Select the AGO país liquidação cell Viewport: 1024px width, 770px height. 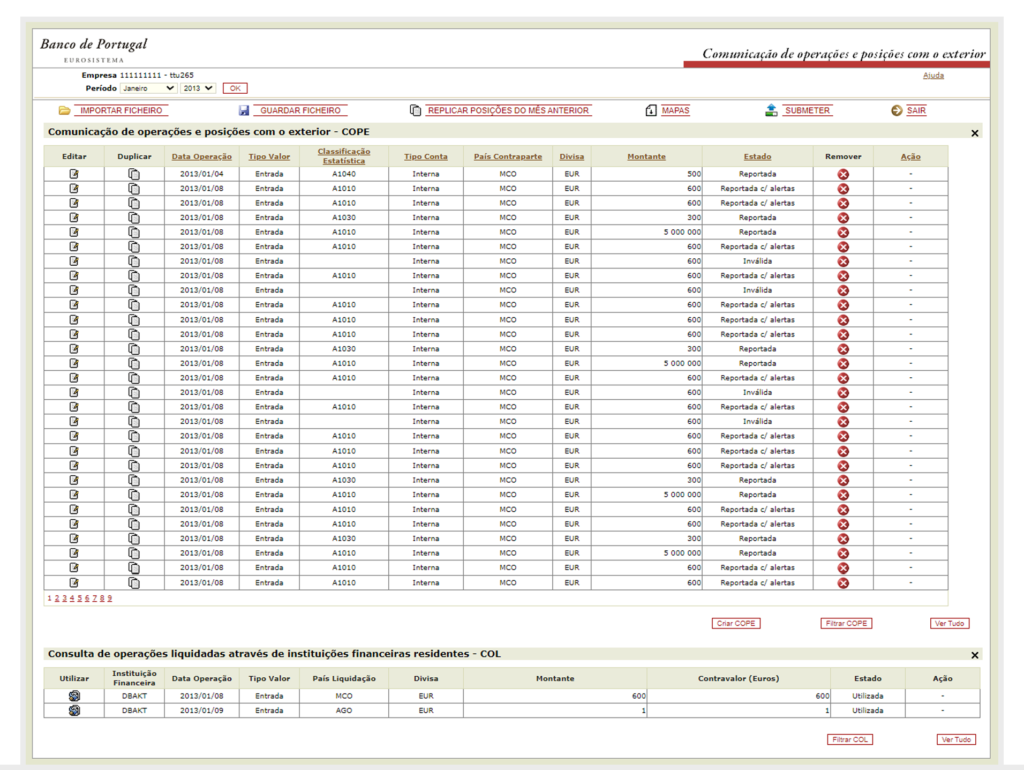click(x=344, y=711)
